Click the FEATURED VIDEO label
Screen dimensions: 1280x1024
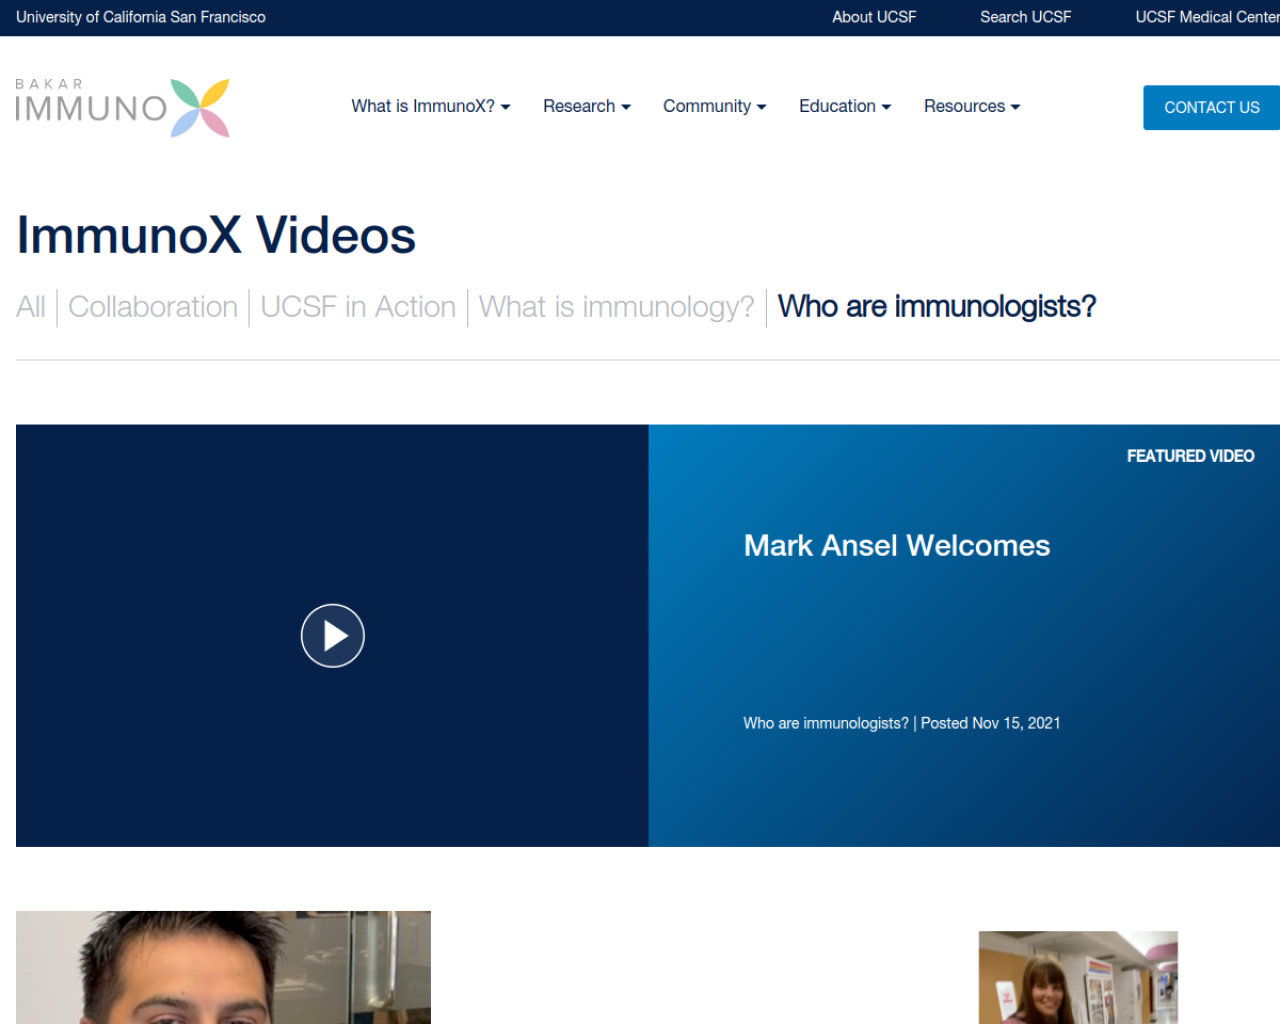pos(1190,456)
